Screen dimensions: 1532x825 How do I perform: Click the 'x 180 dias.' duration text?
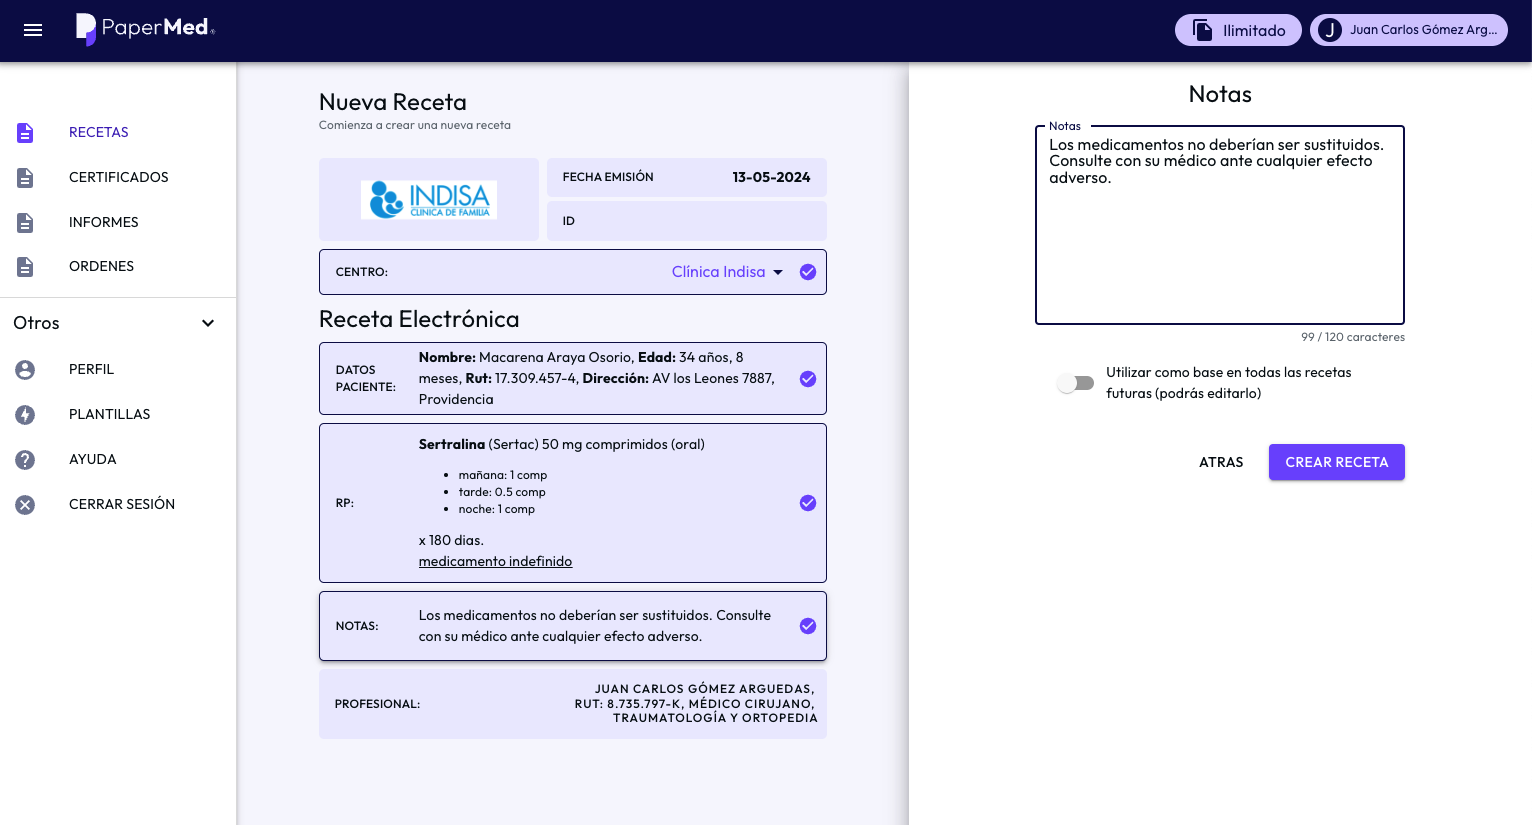451,540
